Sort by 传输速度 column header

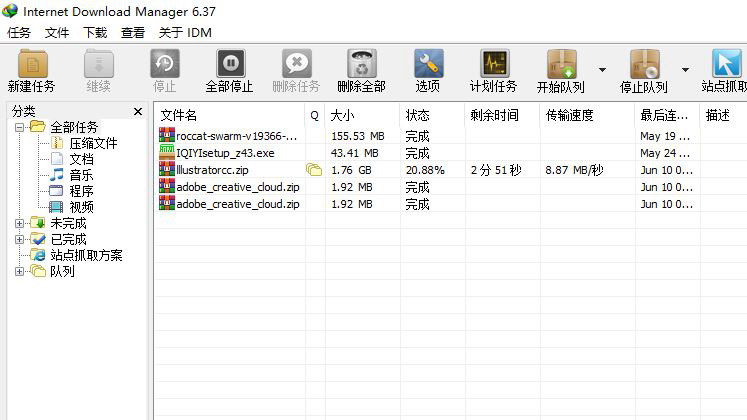click(587, 115)
